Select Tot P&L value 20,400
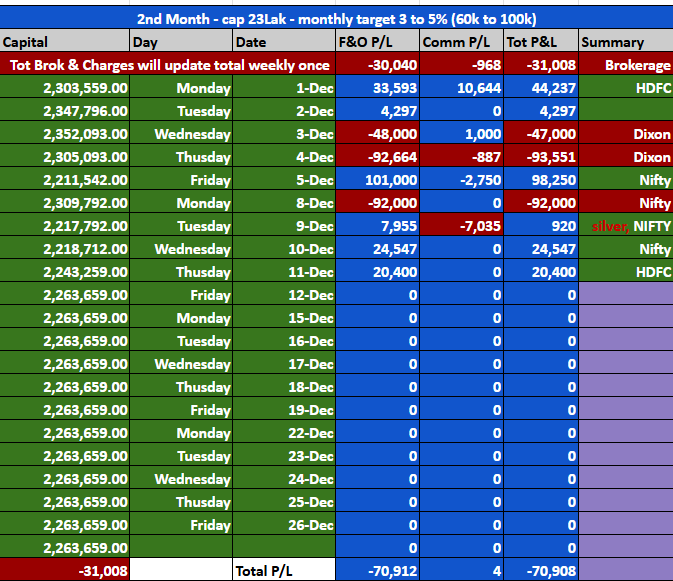 point(541,272)
